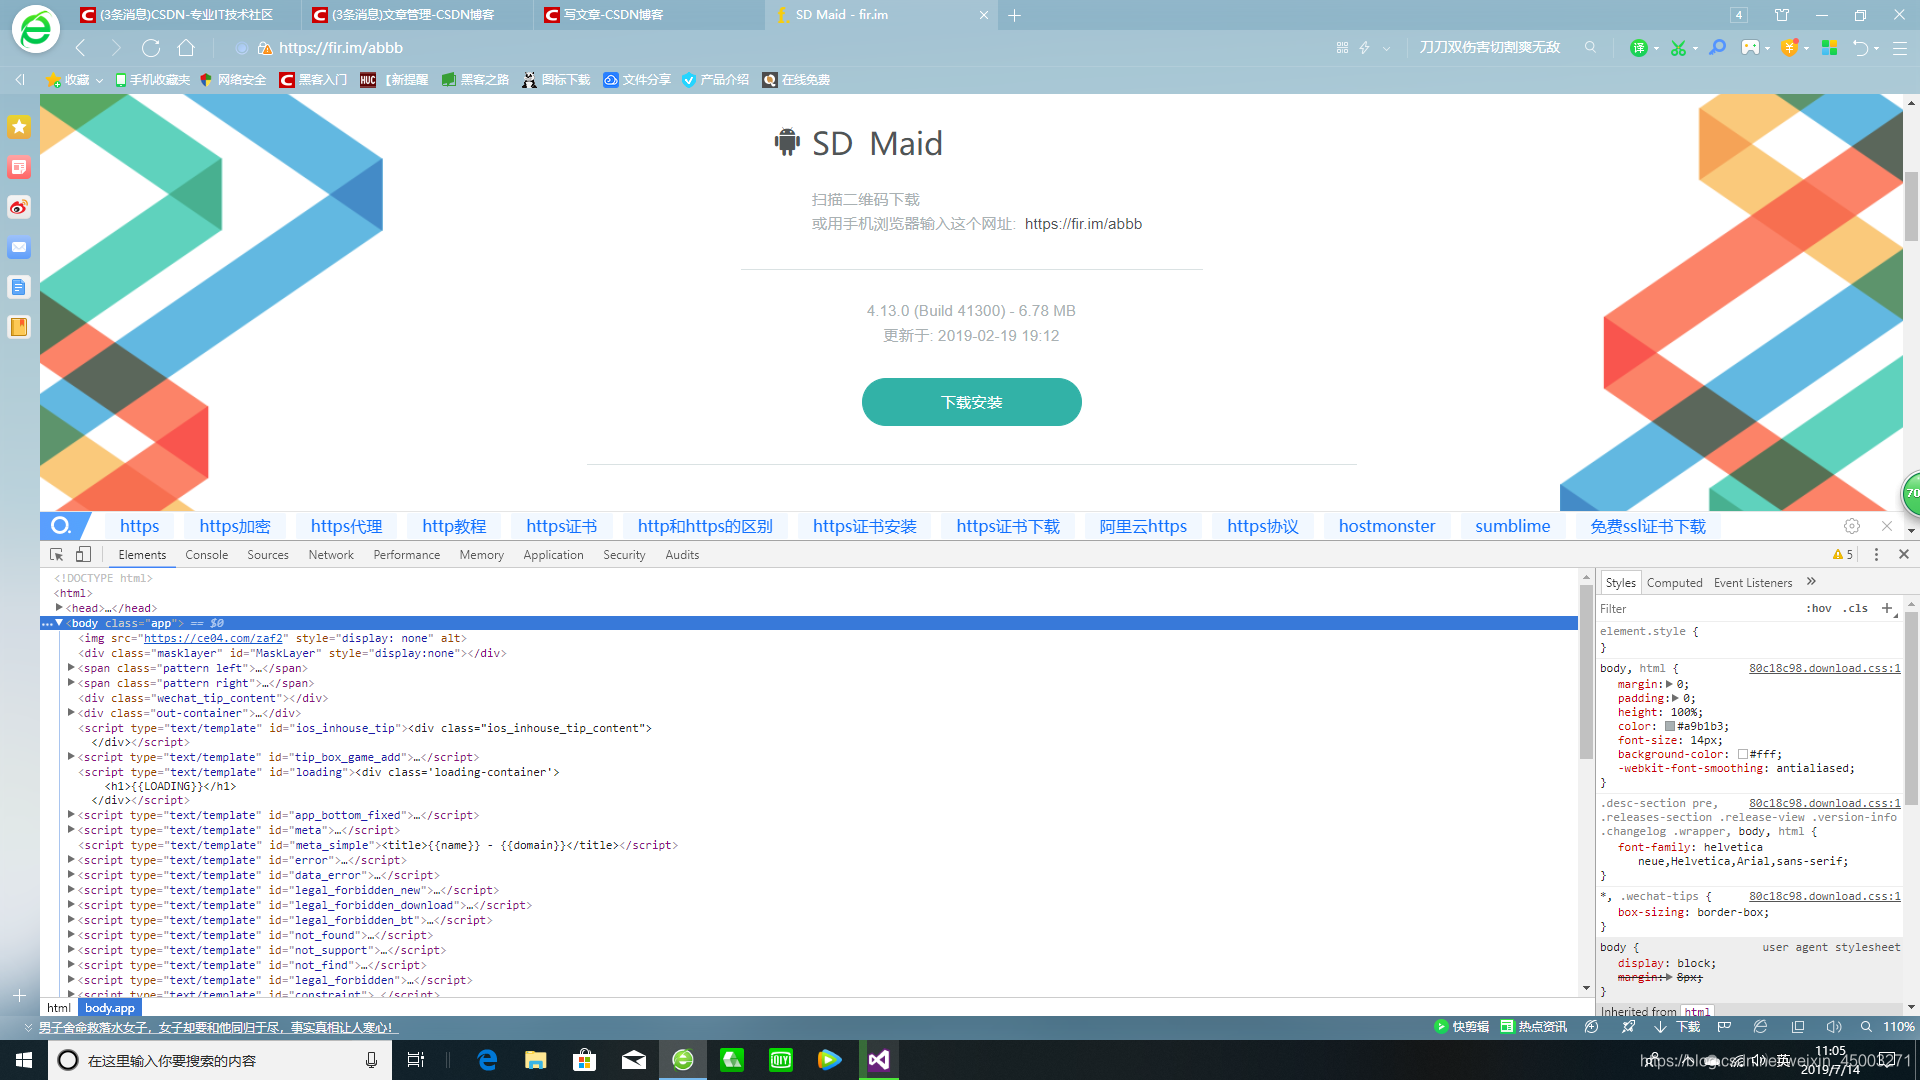
Task: Switch to the 写文章-CSDN博客 browser tab
Action: (649, 15)
